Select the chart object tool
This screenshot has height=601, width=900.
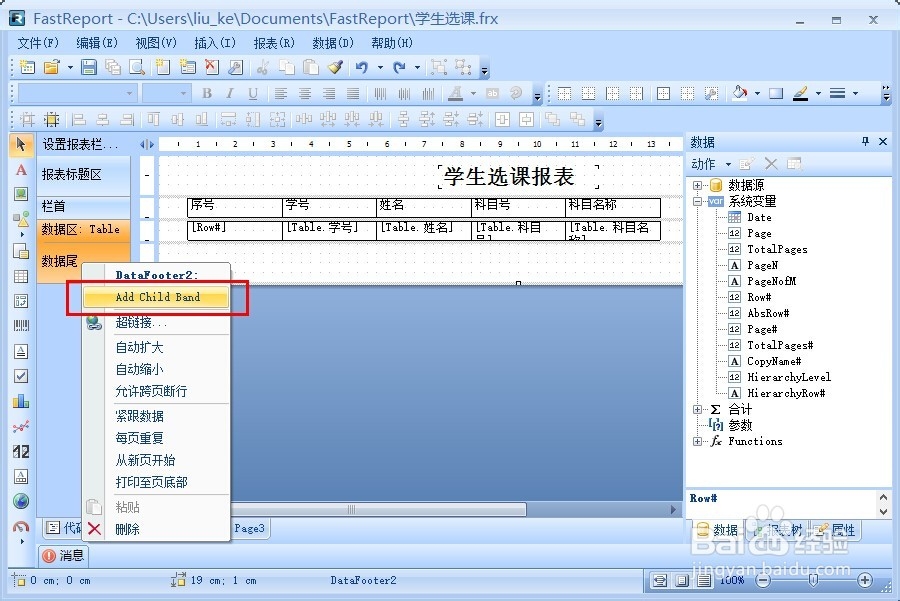click(21, 399)
